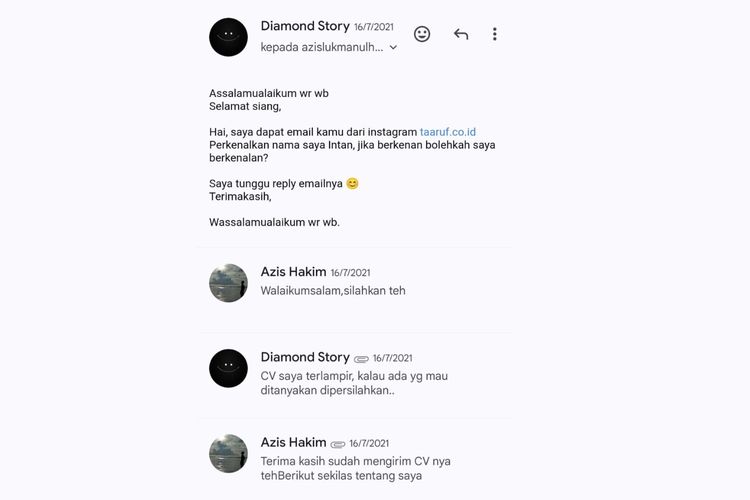Tap the 16/7/2021 date on the first email
Image resolution: width=750 pixels, height=500 pixels.
click(374, 26)
